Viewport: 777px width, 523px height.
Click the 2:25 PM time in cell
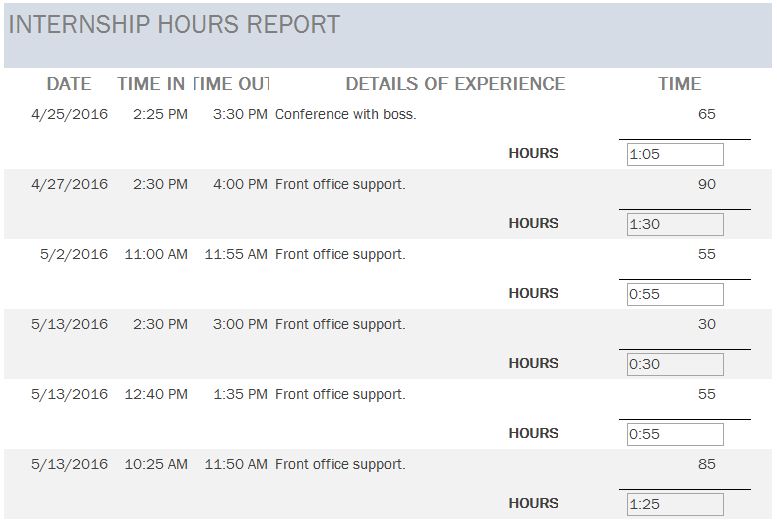[x=160, y=114]
